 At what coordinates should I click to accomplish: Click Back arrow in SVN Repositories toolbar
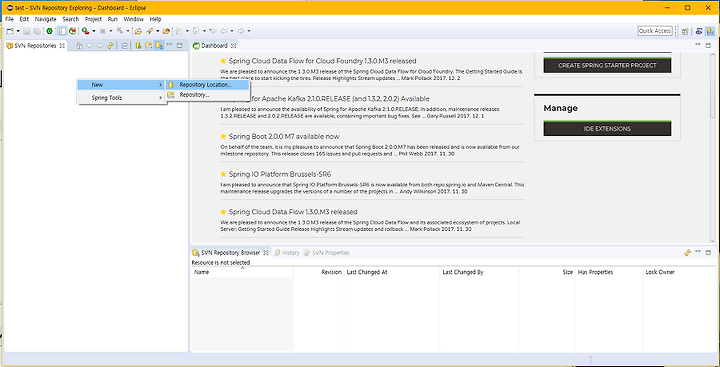(90, 45)
